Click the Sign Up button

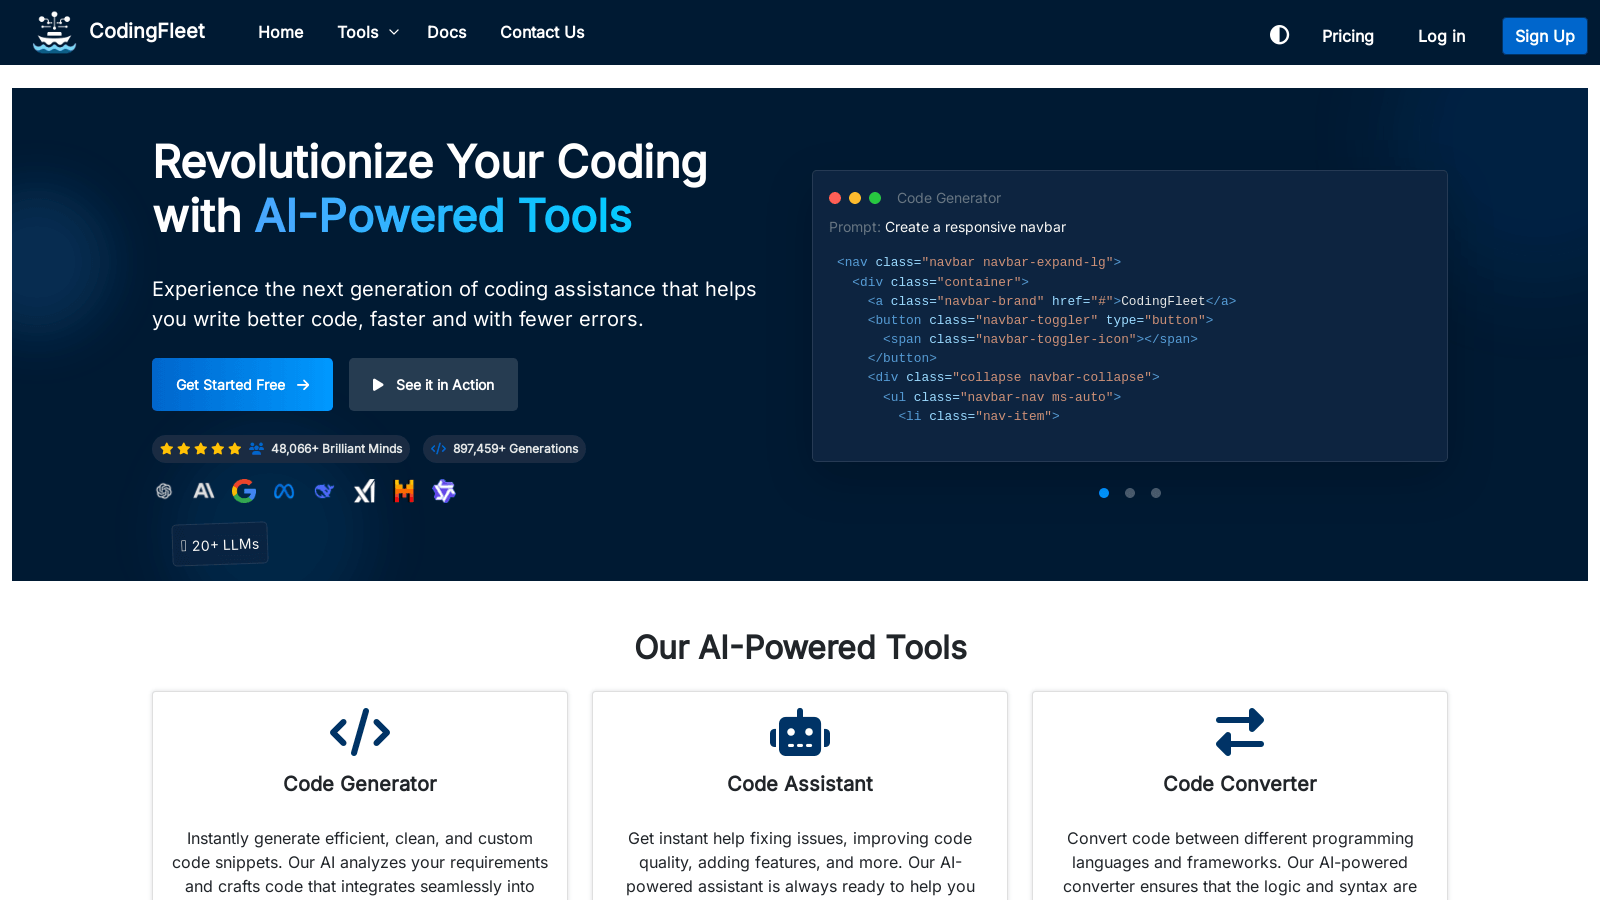pos(1544,36)
